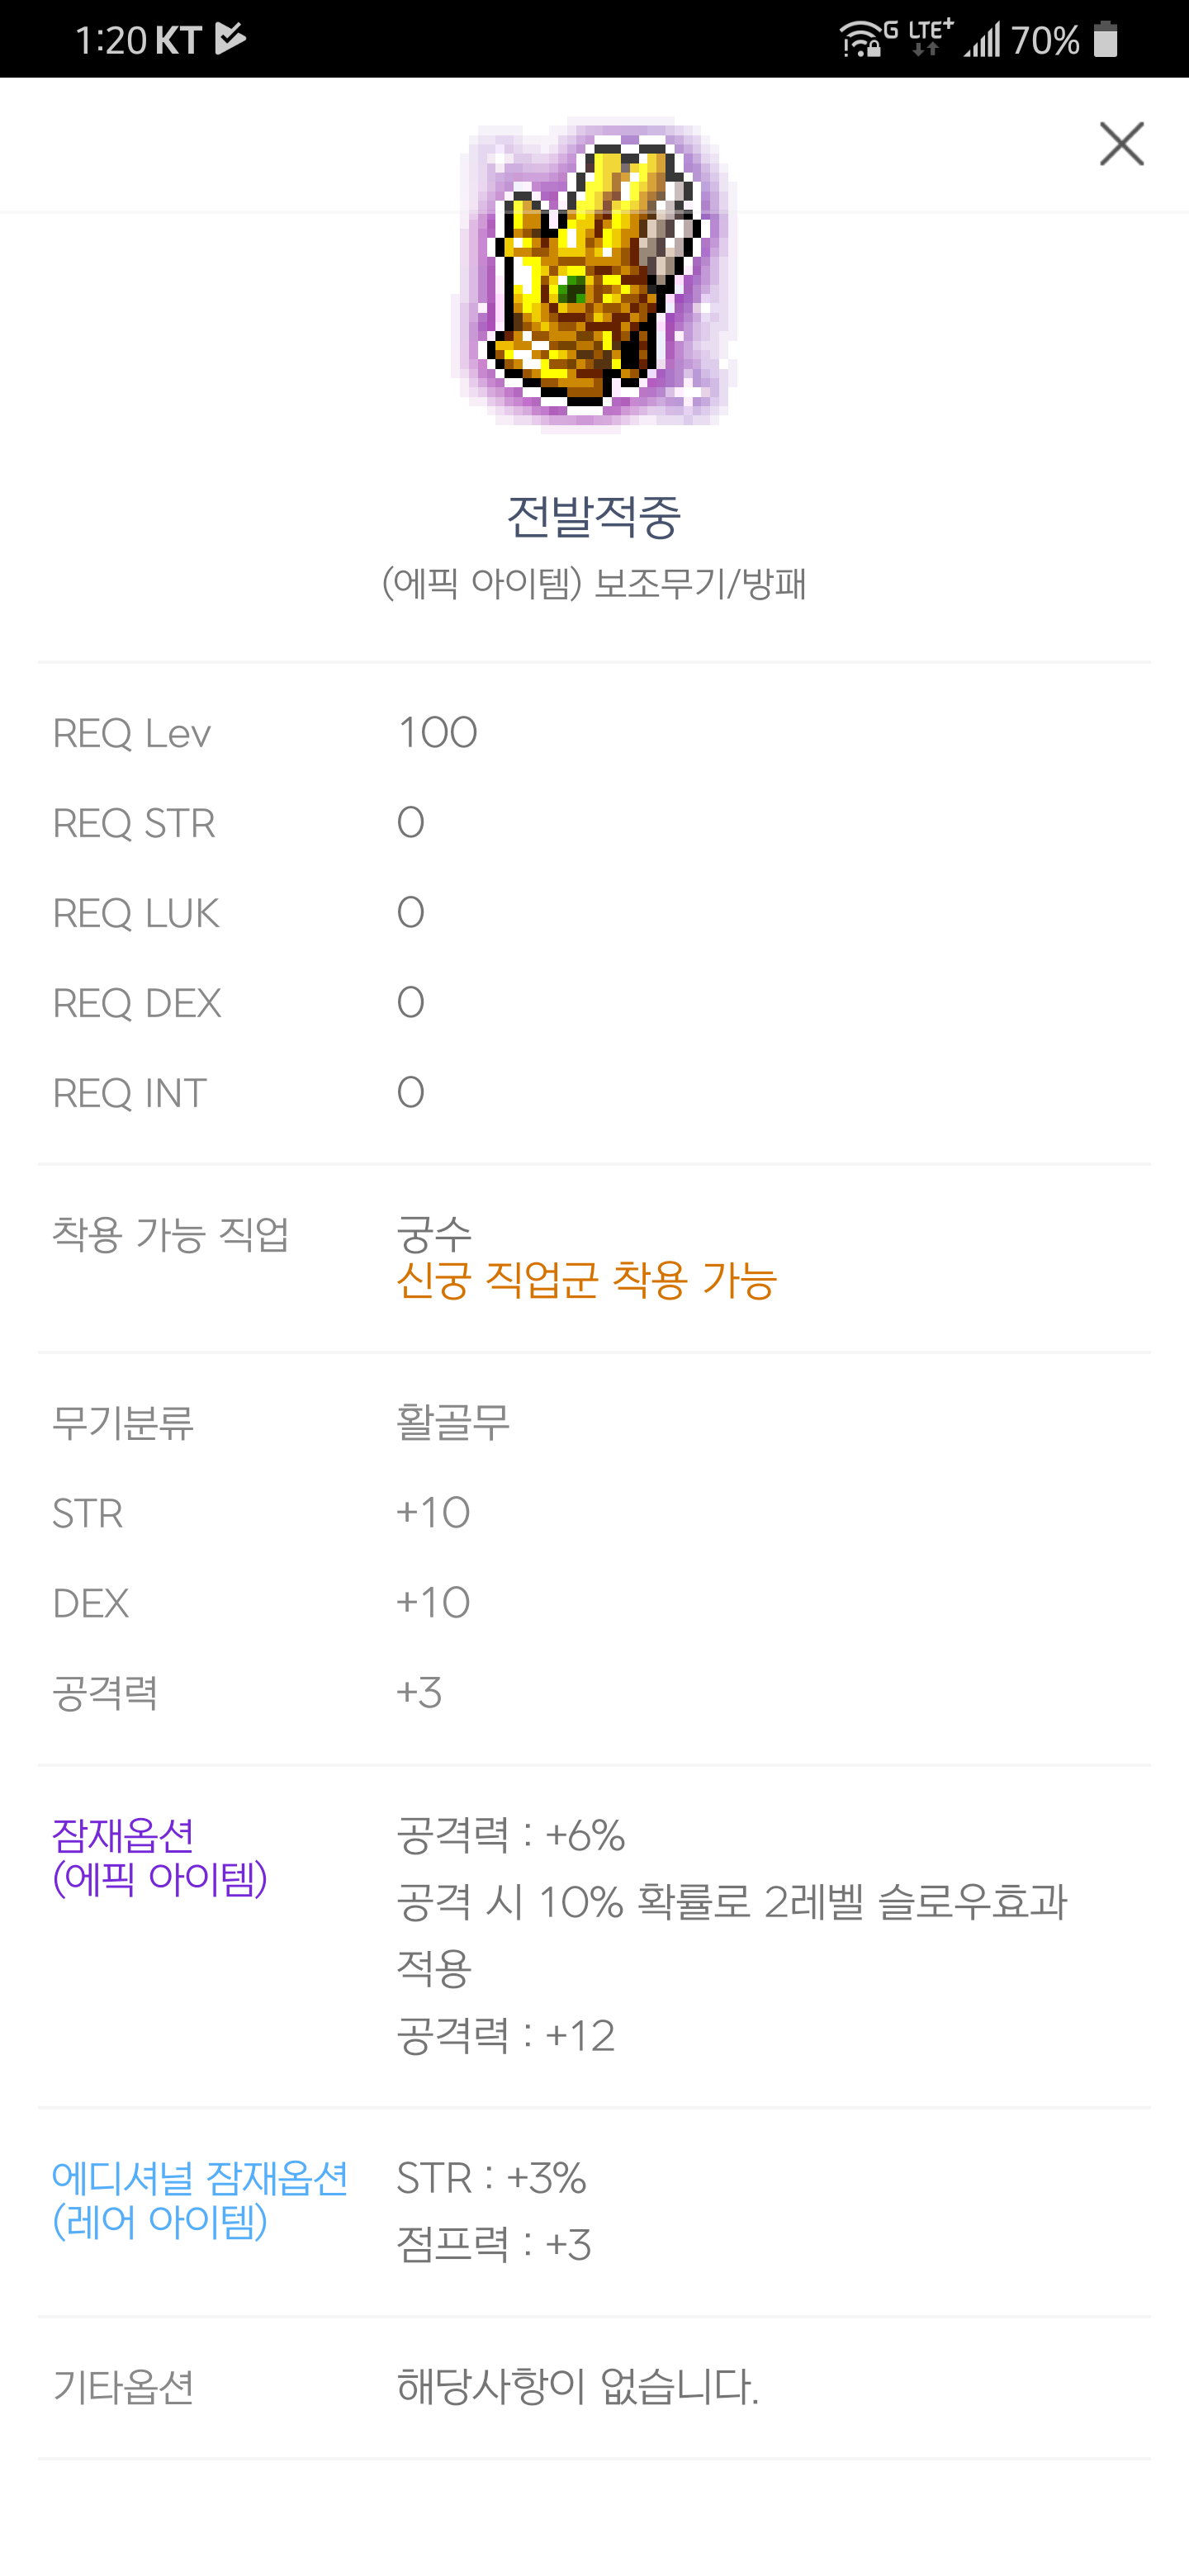
Task: Tap the battery icon in status bar
Action: point(1105,40)
